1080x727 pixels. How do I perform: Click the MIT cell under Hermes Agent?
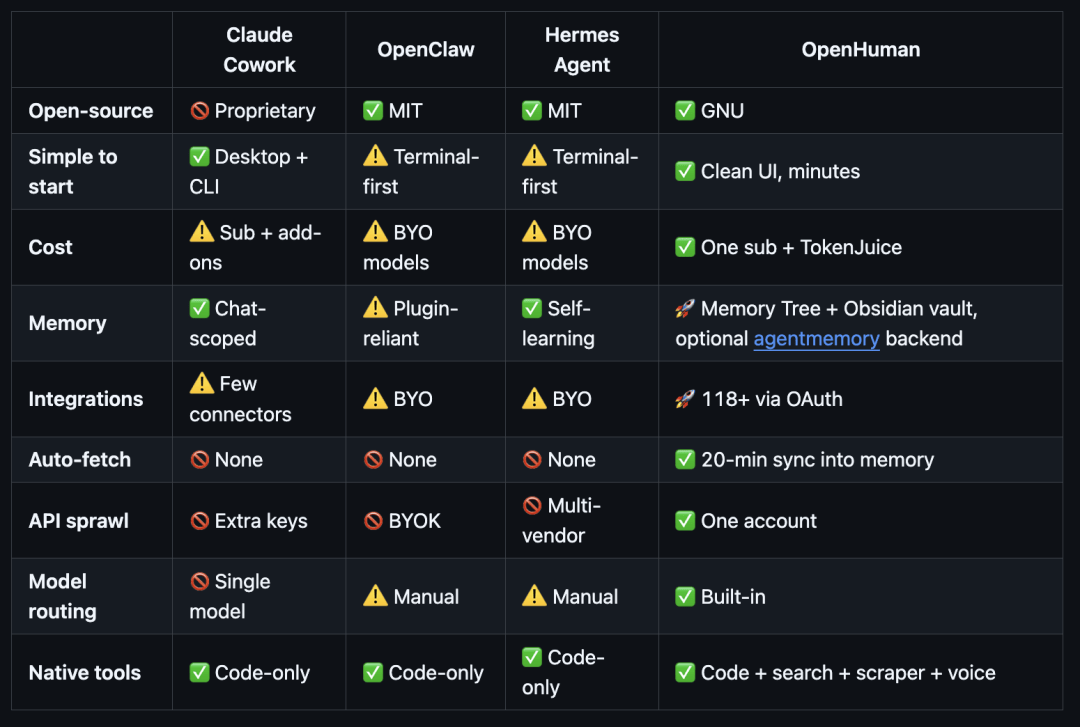pyautogui.click(x=582, y=110)
